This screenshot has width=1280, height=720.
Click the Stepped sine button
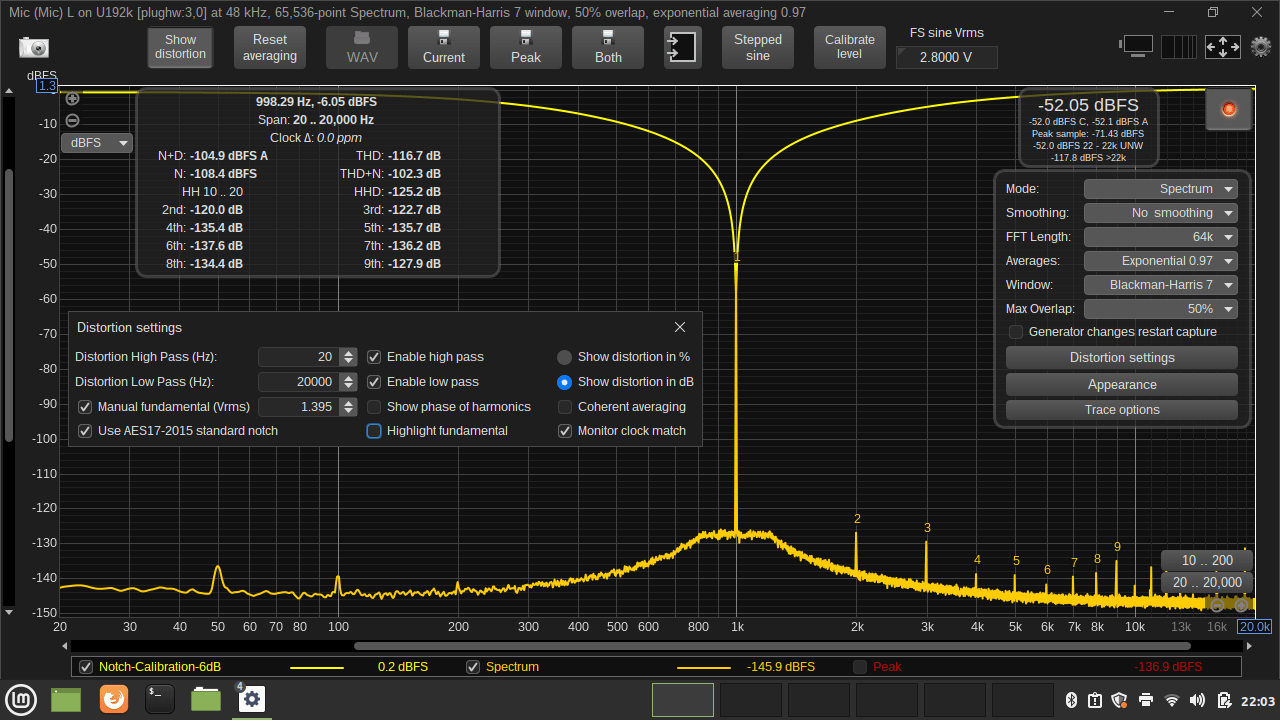click(x=758, y=47)
